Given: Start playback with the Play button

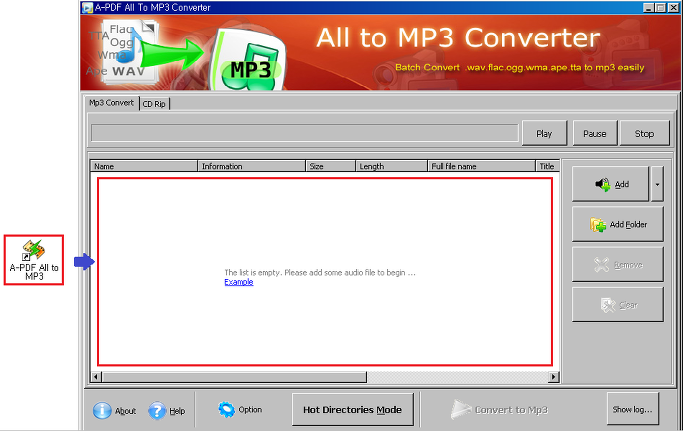Looking at the screenshot, I should click(x=544, y=133).
